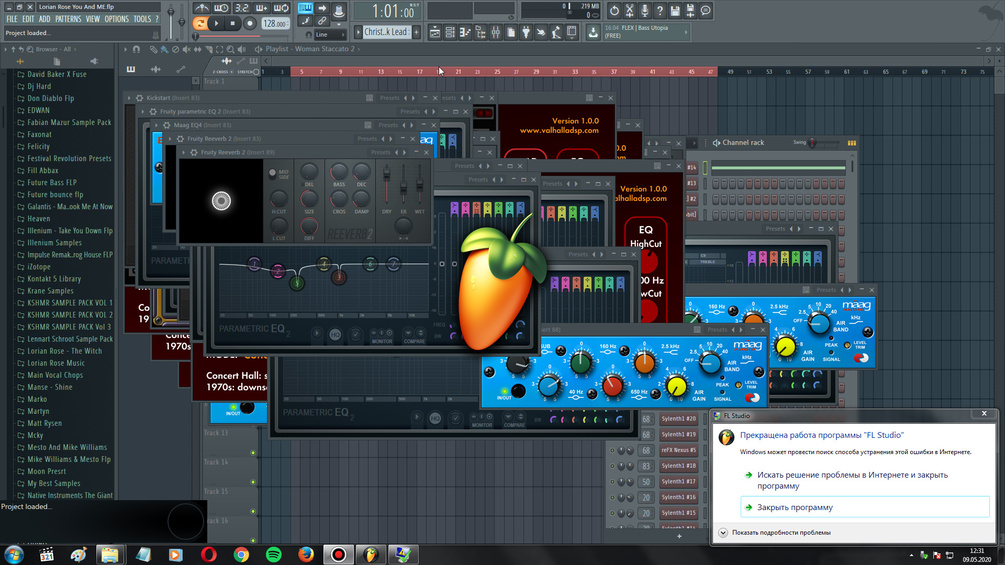Open the Christ..k Lead pattern selector
This screenshot has width=1005, height=565.
[385, 31]
